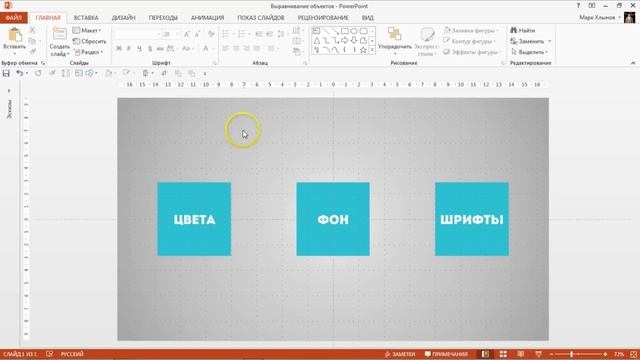The width and height of the screenshot is (640, 360).
Task: Decrease font size with smaller A icon
Action: coord(197,34)
